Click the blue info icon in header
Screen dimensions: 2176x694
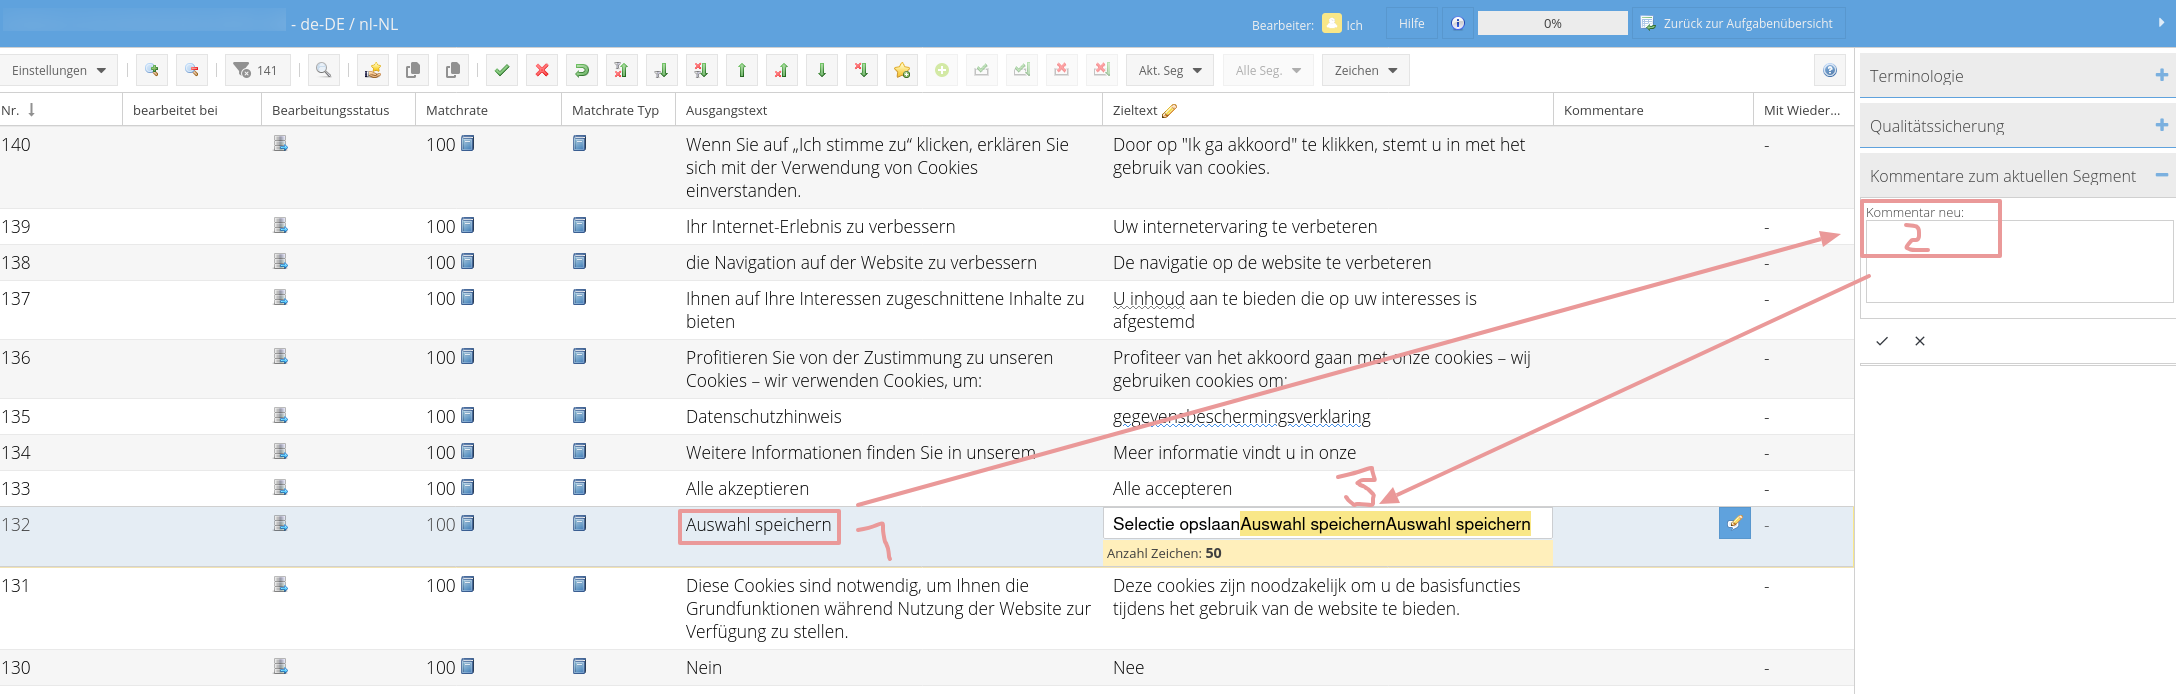(1458, 23)
